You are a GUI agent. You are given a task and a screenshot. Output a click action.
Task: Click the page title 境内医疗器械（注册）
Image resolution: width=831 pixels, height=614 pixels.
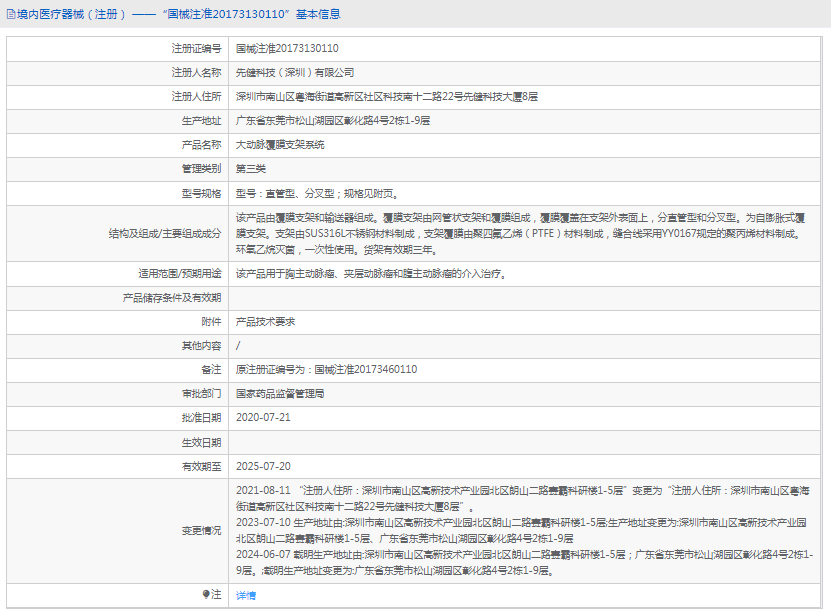click(72, 14)
